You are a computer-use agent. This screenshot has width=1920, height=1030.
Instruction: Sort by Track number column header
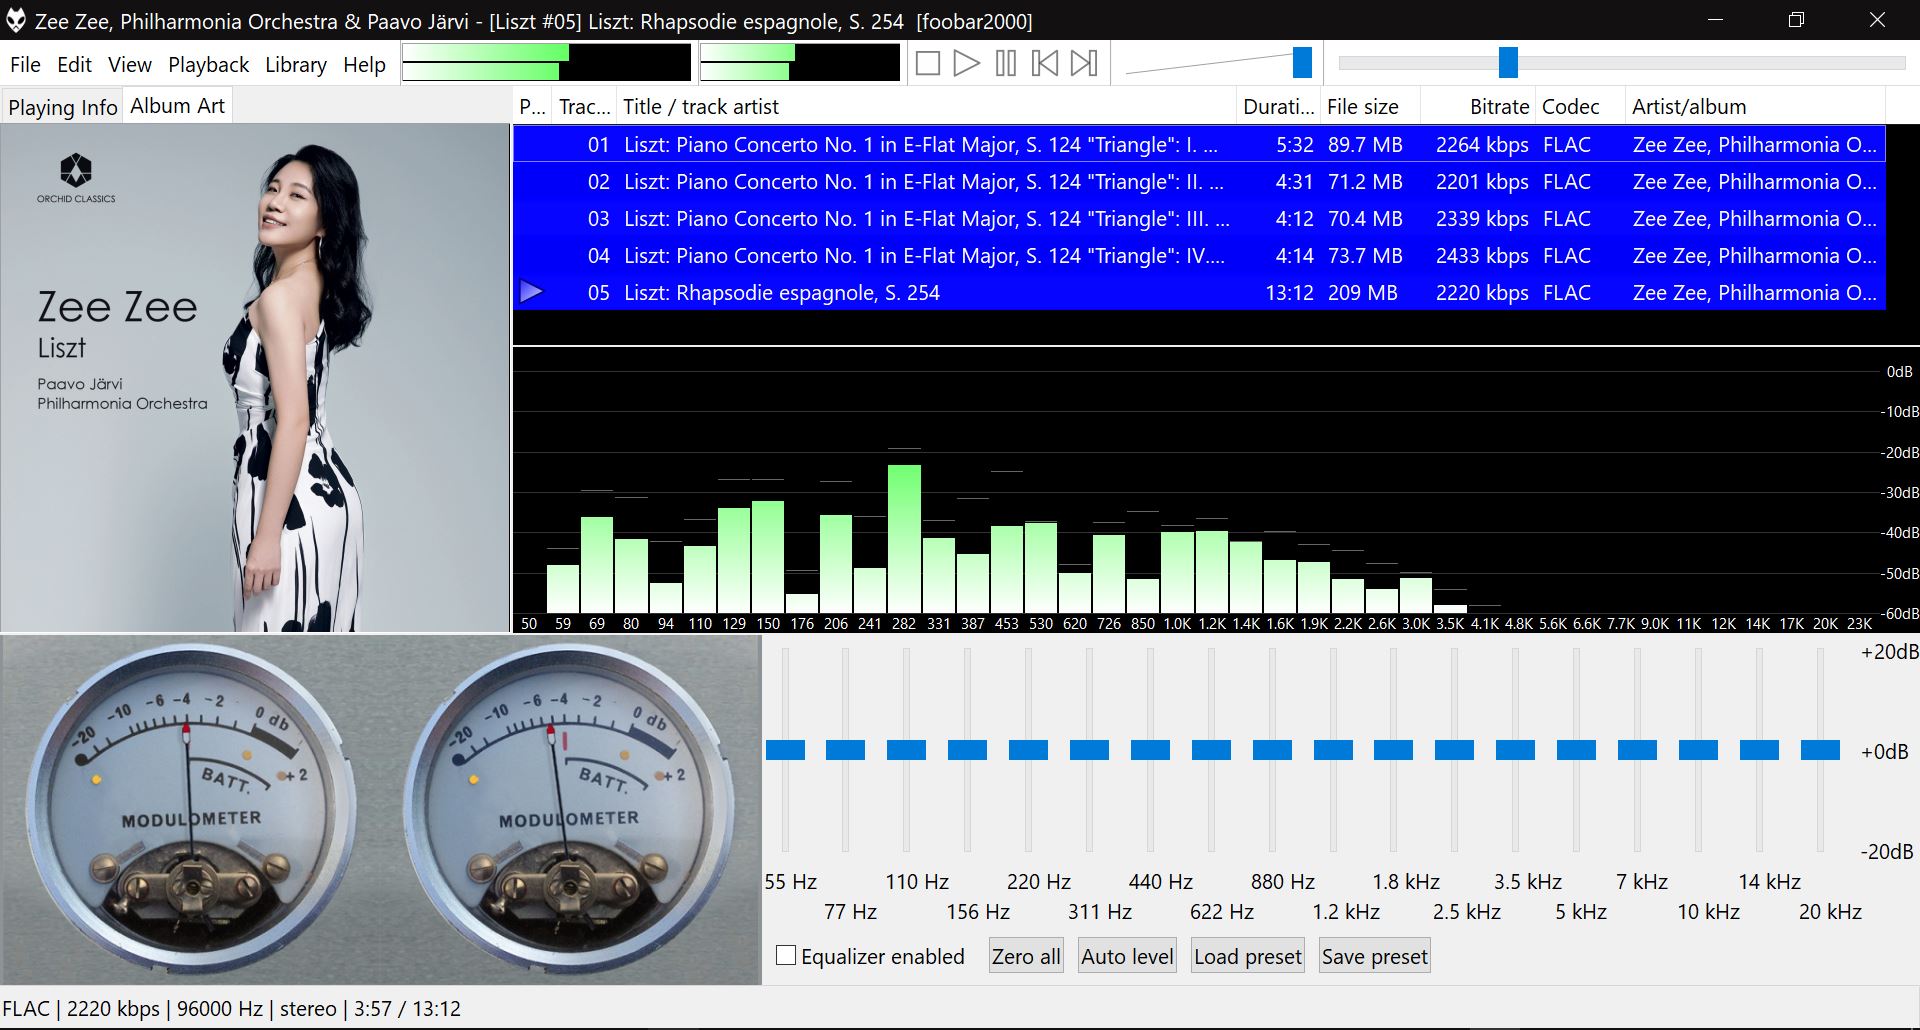pyautogui.click(x=584, y=107)
